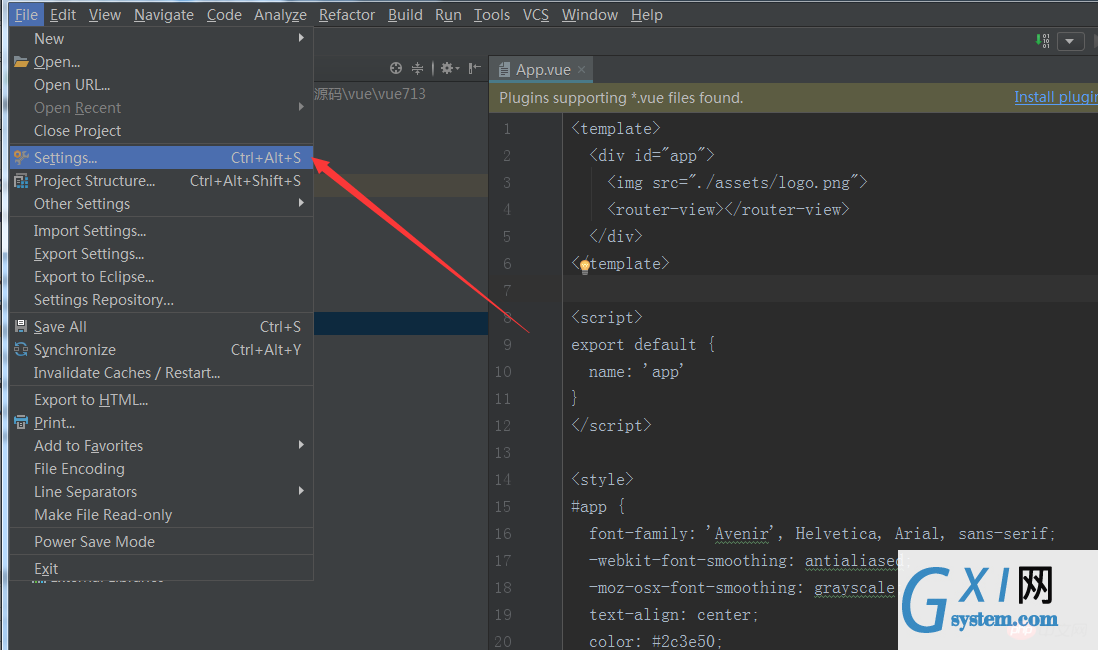Click the 'name: 'app'' code line
This screenshot has height=650, width=1098.
click(636, 371)
